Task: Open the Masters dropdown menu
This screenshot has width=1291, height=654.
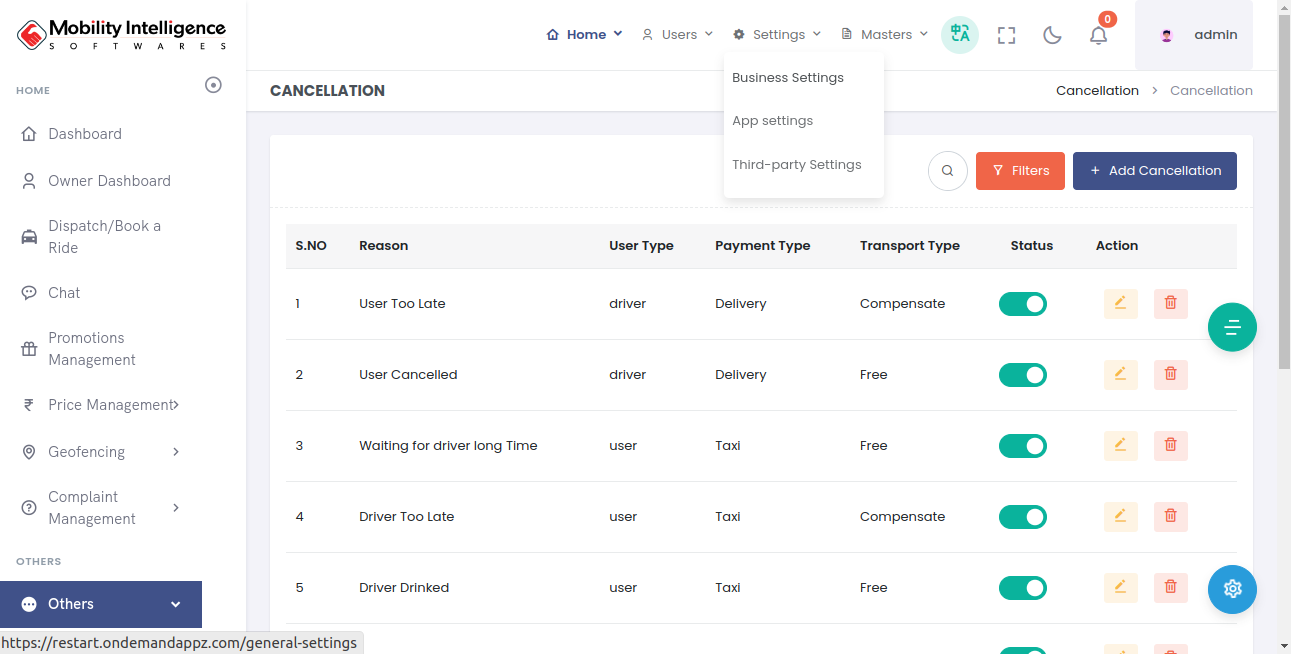Action: pyautogui.click(x=885, y=35)
